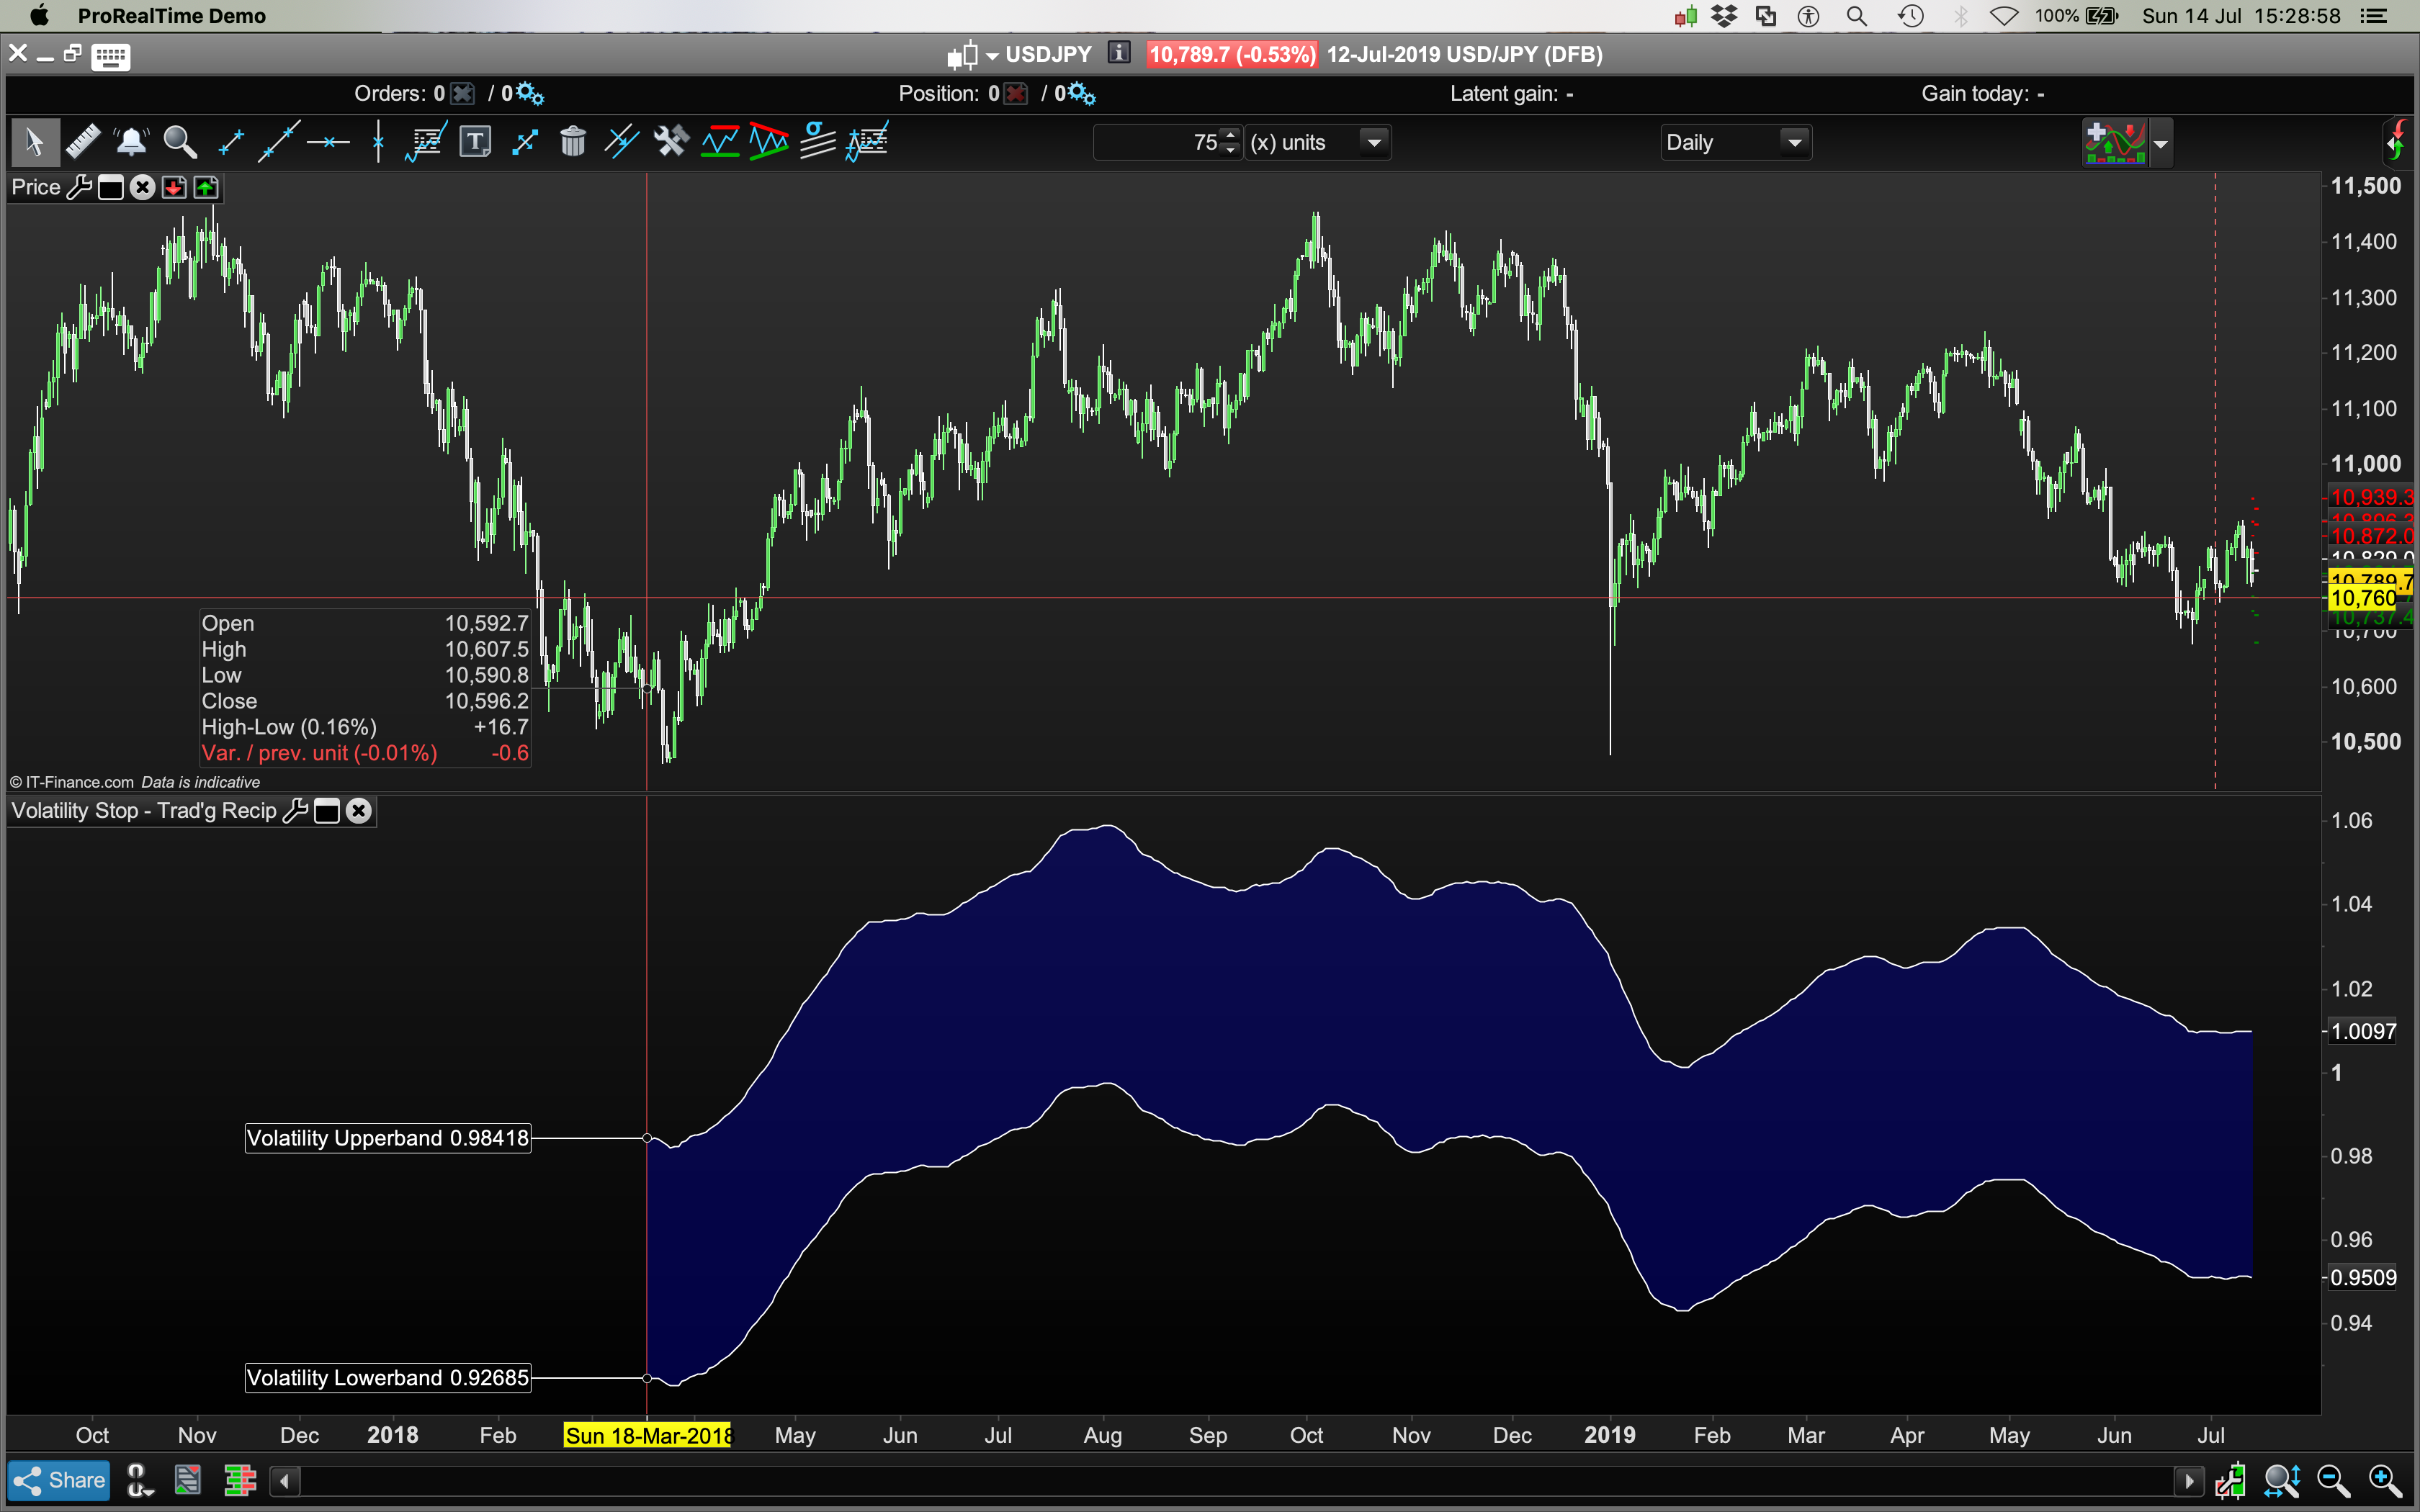Click the trash bin delete-objects icon
The width and height of the screenshot is (2420, 1512).
pyautogui.click(x=573, y=142)
